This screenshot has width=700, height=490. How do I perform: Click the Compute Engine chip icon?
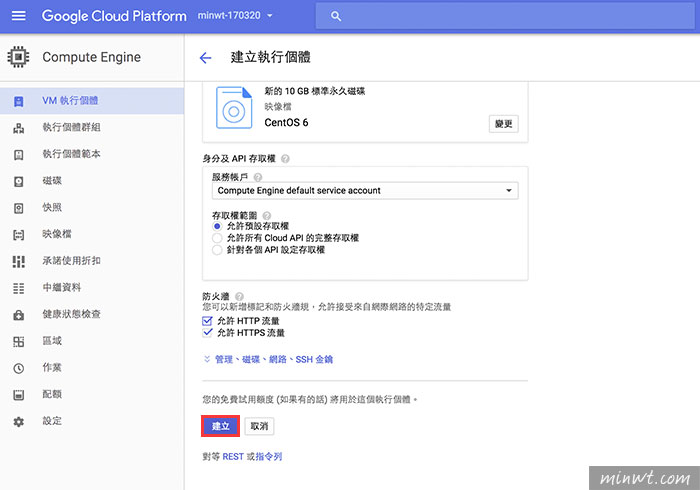coord(18,57)
